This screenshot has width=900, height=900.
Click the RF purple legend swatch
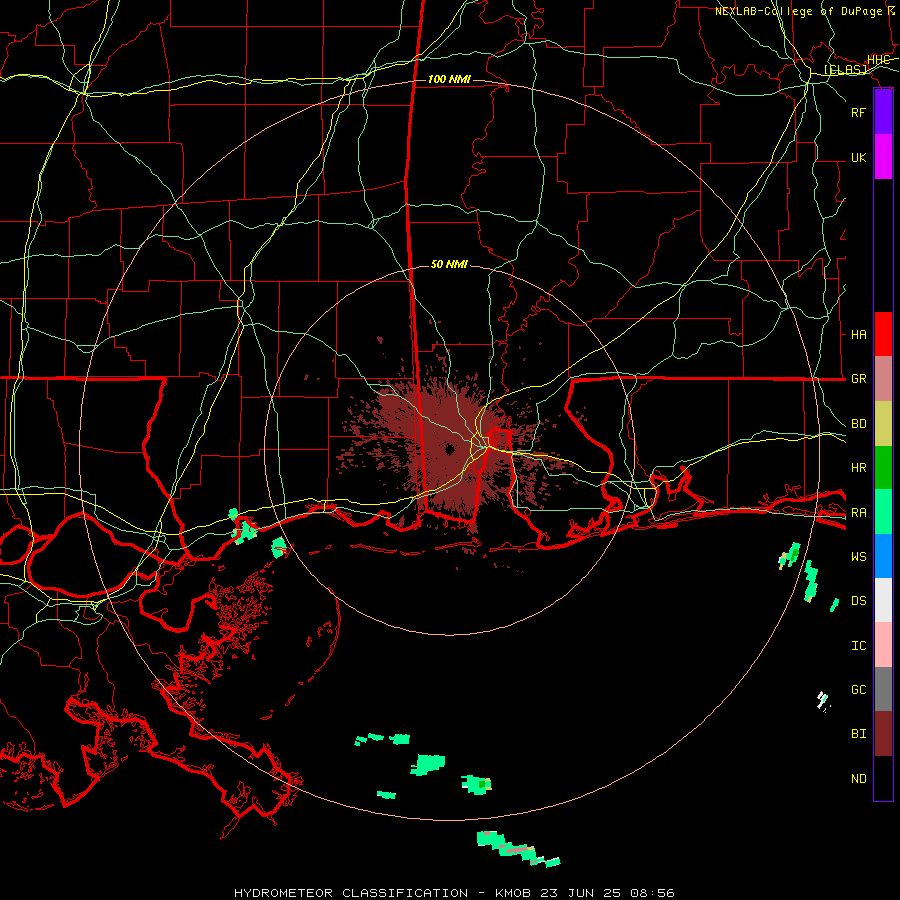883,112
